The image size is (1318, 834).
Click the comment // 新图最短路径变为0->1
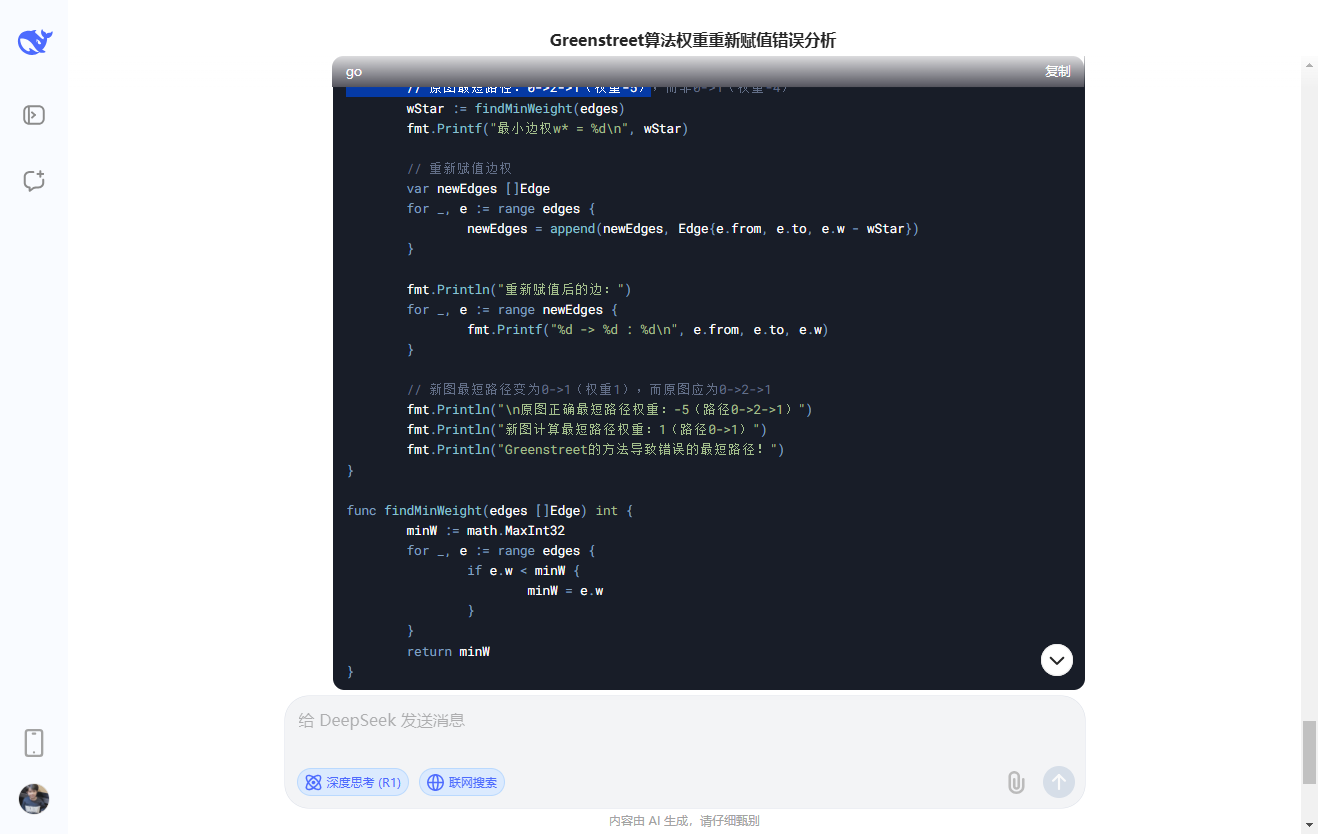[589, 389]
